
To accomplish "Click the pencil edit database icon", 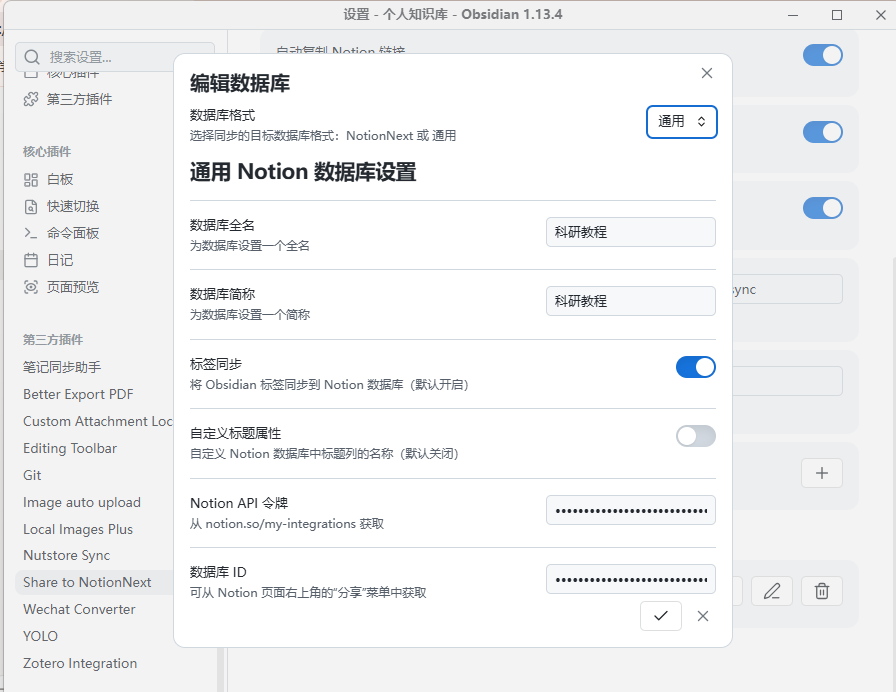I will coord(771,591).
